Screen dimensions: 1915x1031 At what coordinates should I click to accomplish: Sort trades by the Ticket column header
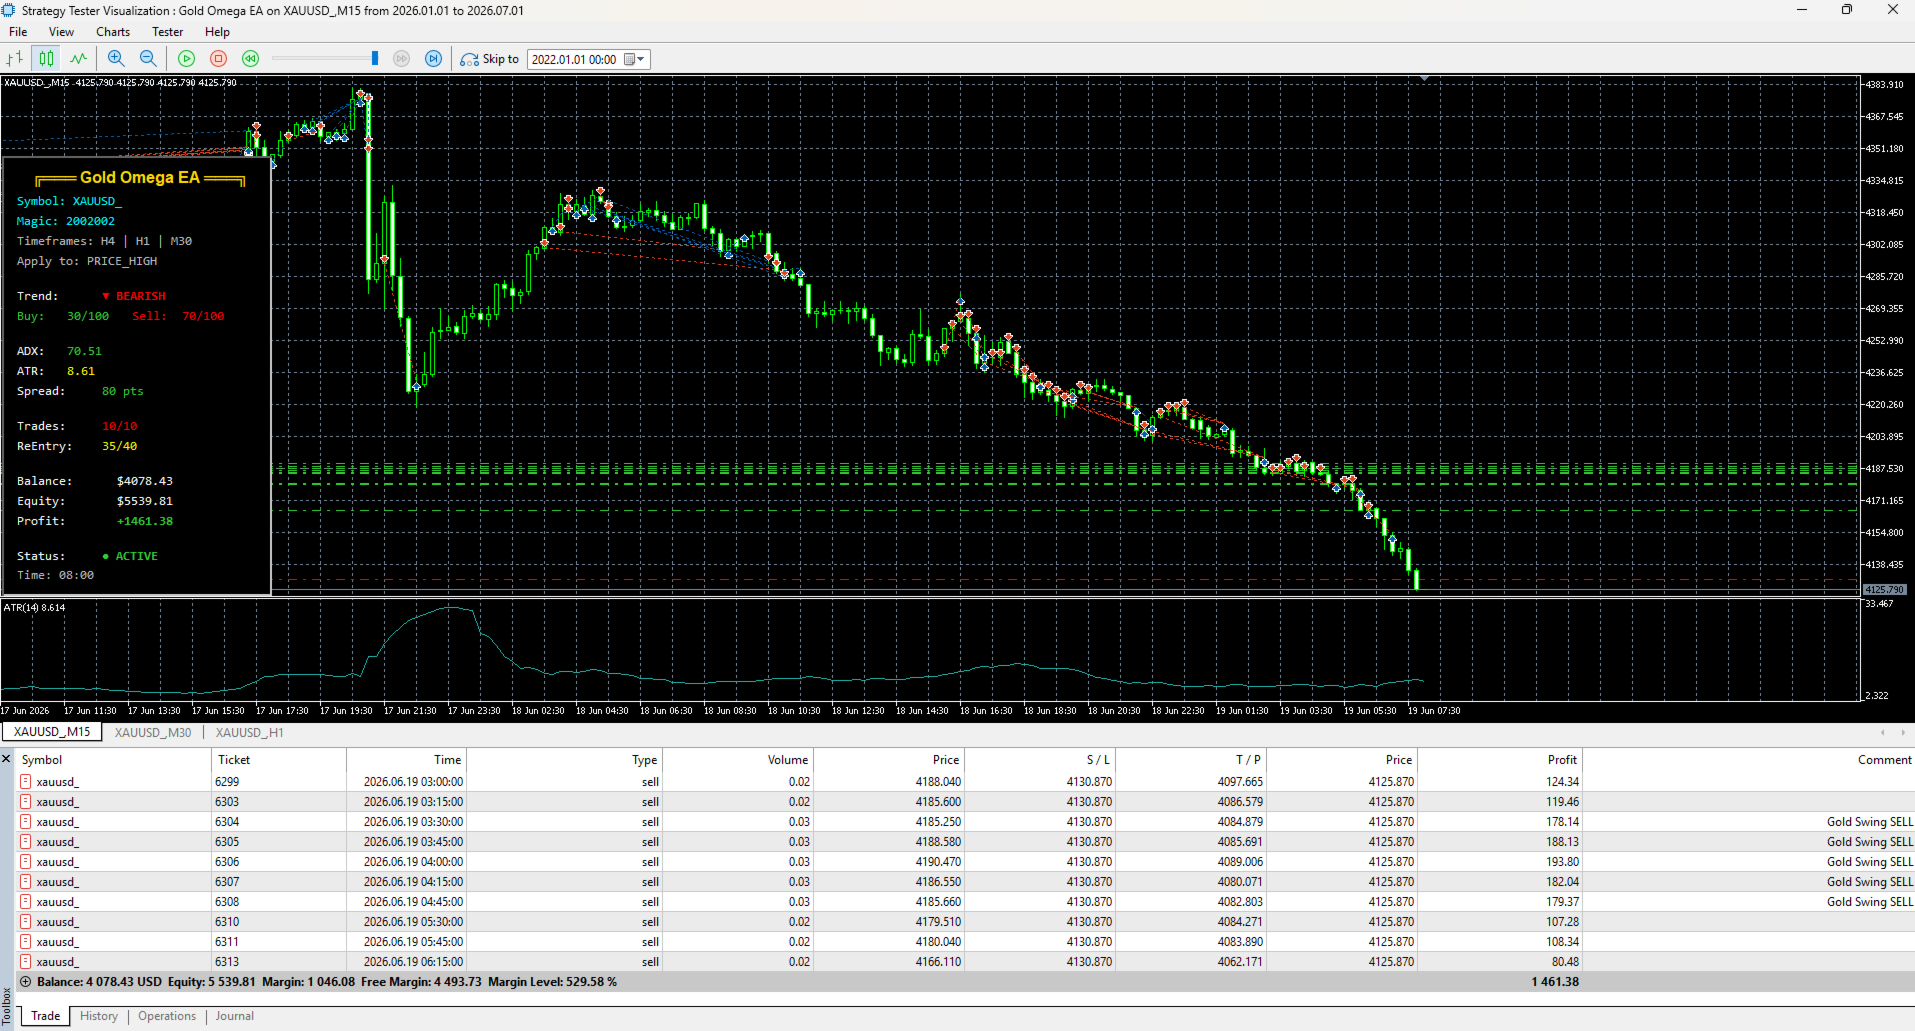pyautogui.click(x=278, y=760)
